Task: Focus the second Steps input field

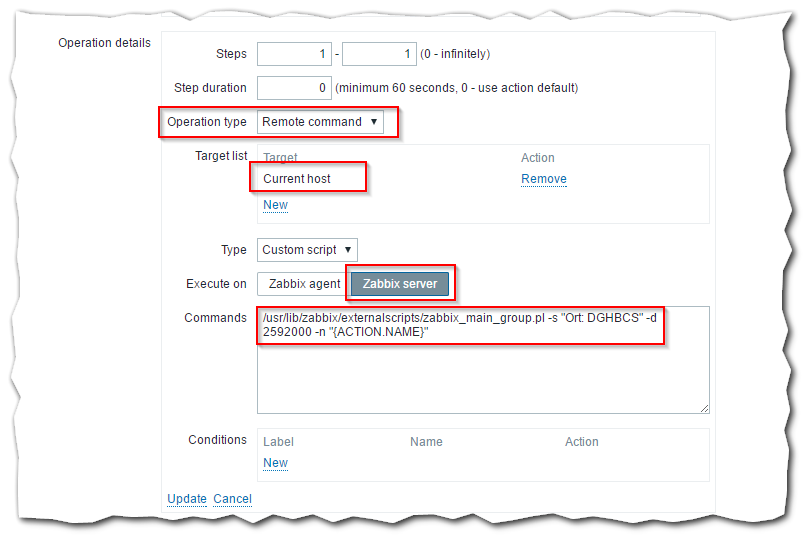Action: click(379, 54)
